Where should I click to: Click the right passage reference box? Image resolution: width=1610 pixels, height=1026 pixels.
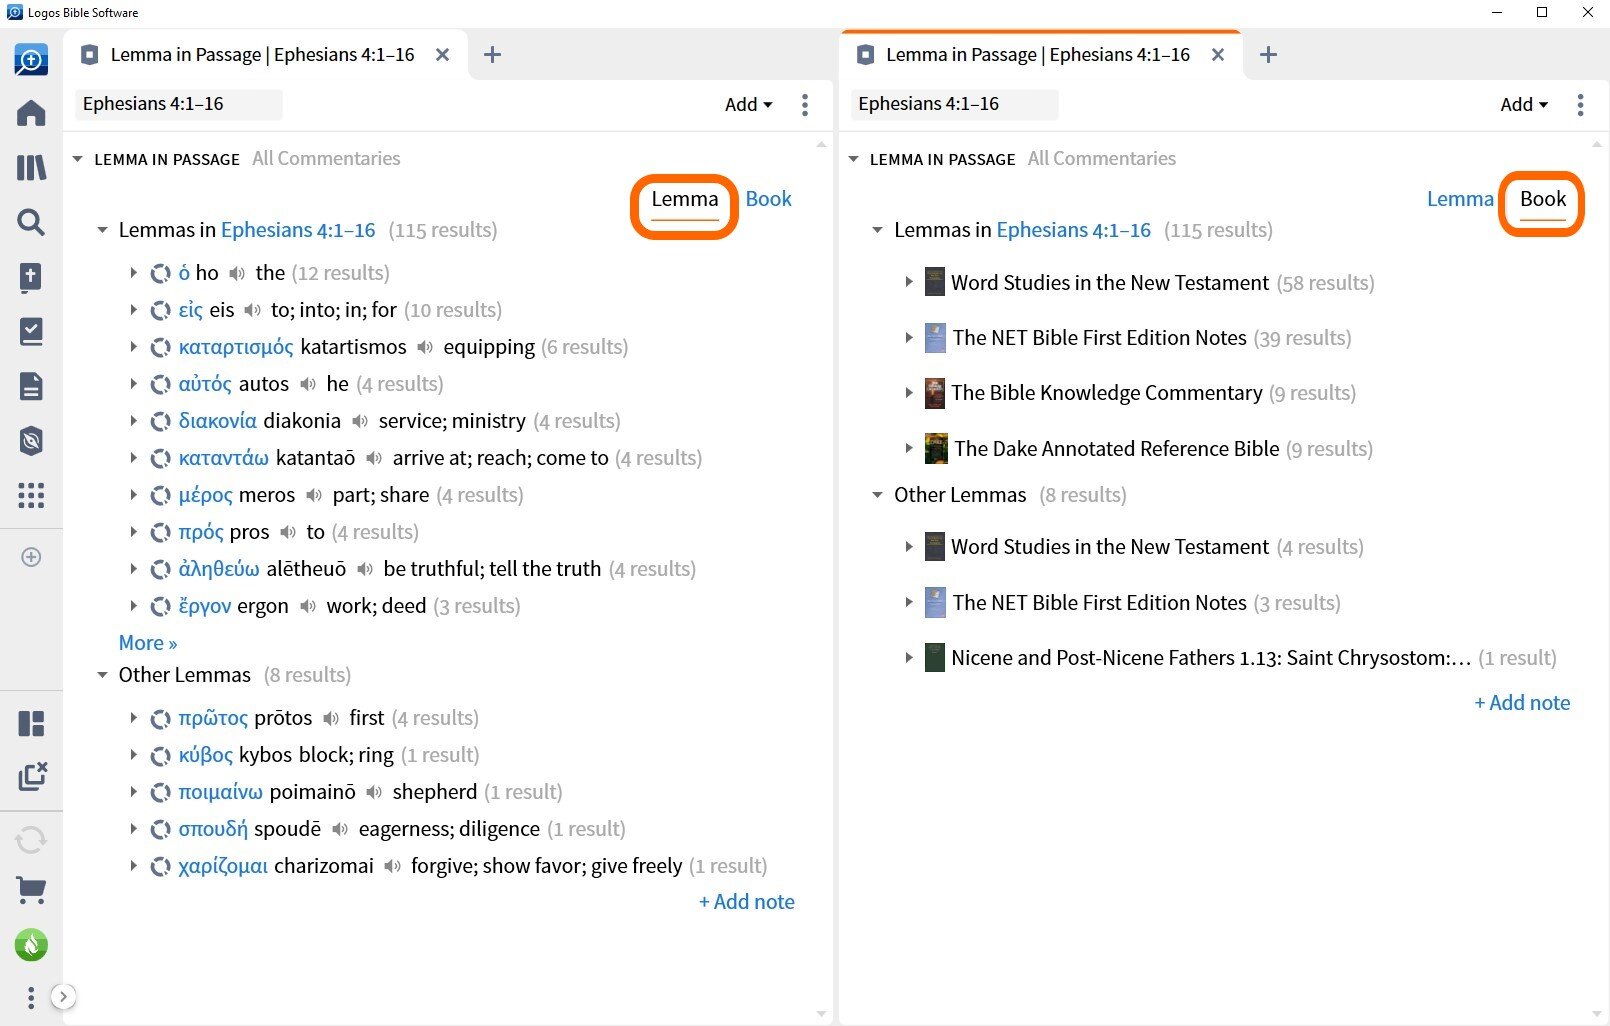[x=955, y=104]
